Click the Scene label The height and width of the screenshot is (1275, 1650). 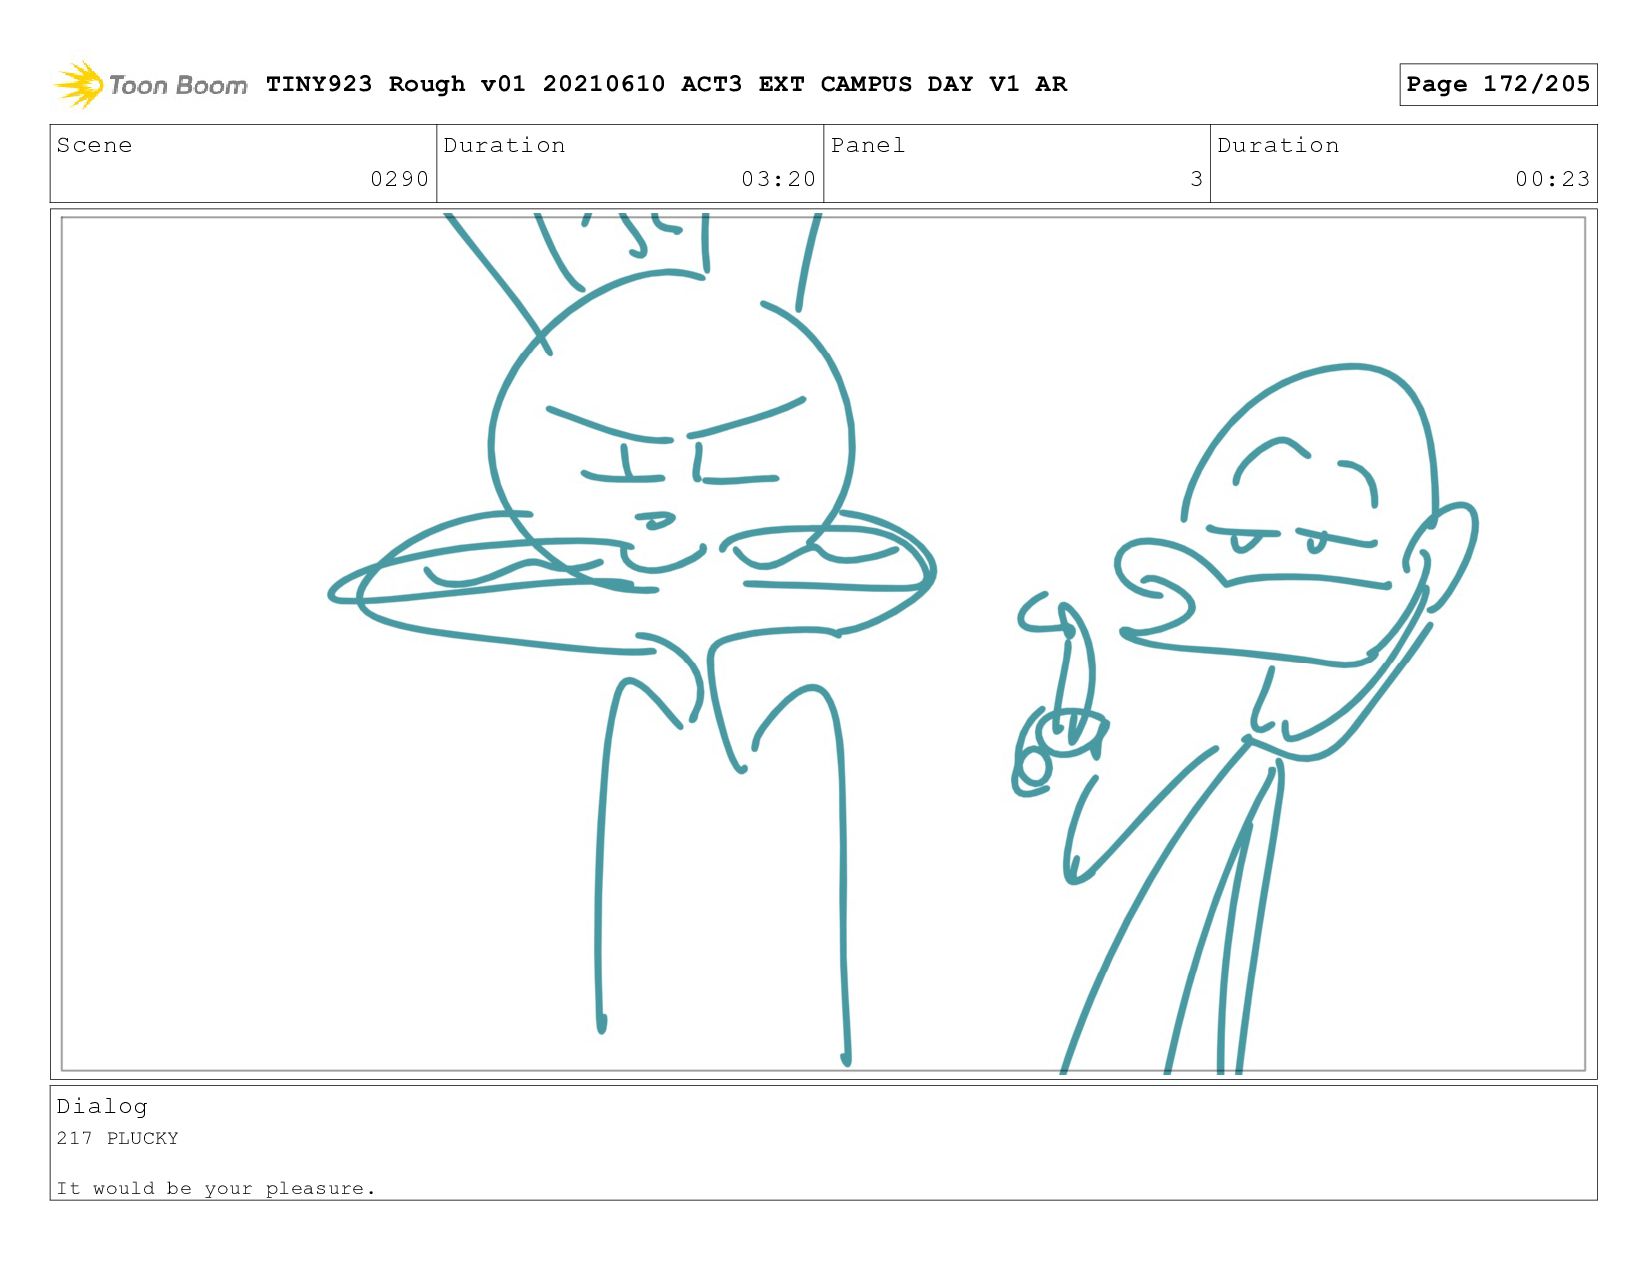pyautogui.click(x=94, y=145)
